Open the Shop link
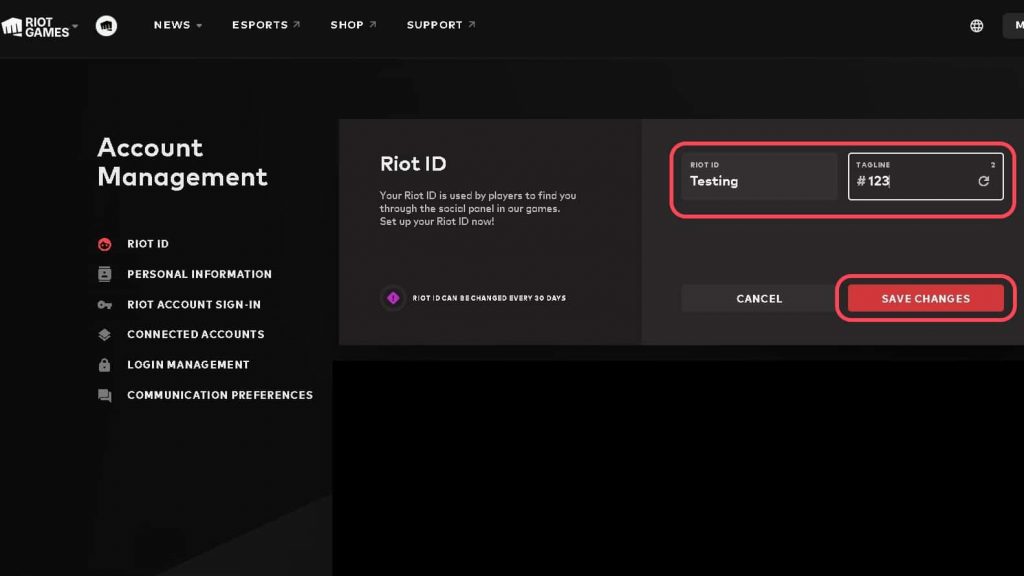The image size is (1024, 576). (x=353, y=25)
